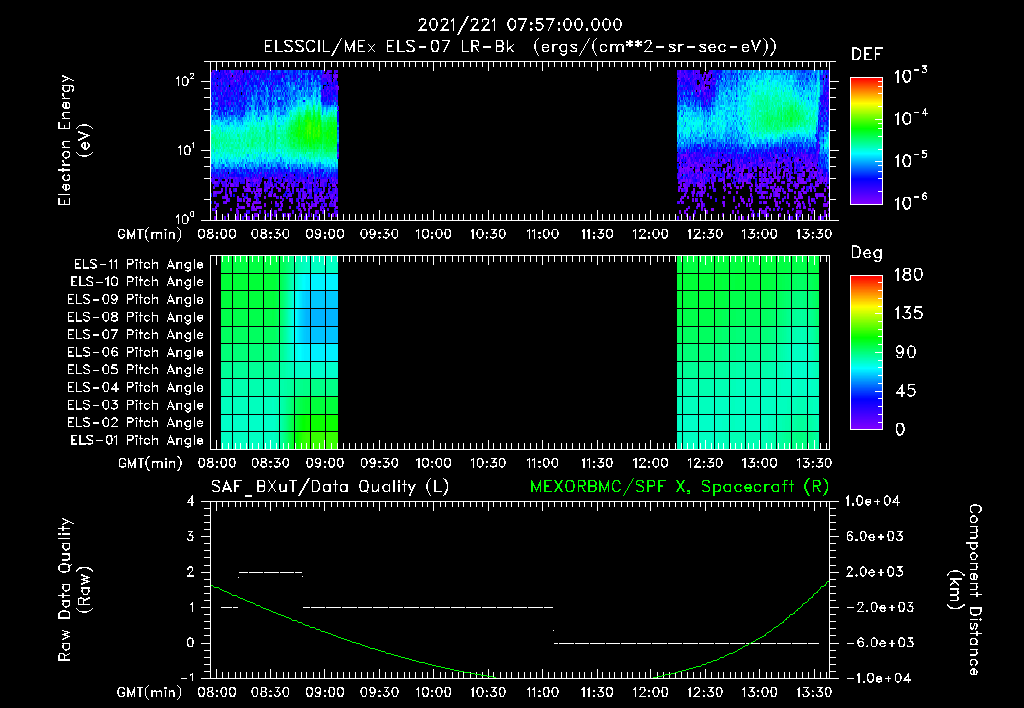The width and height of the screenshot is (1024, 708).
Task: Click the 3 tick on Raw Data Quality axis
Action: (190, 536)
